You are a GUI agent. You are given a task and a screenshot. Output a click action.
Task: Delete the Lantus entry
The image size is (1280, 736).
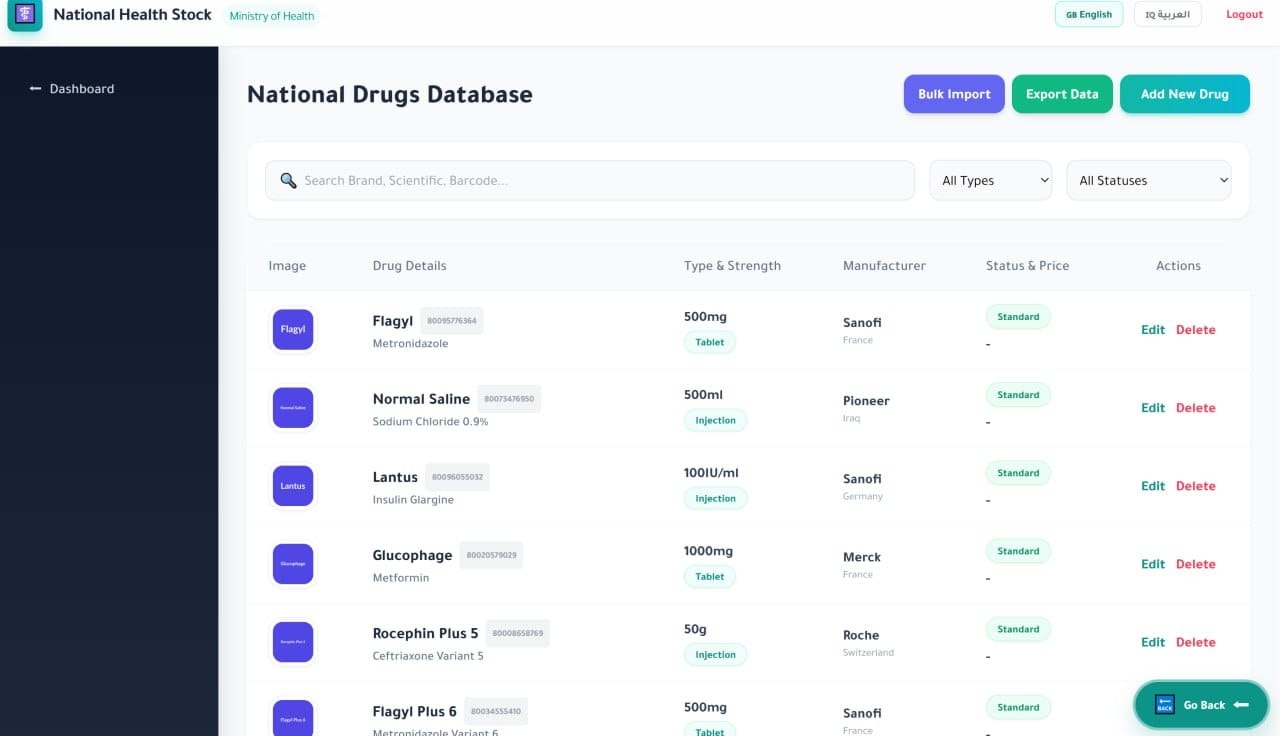(x=1196, y=486)
